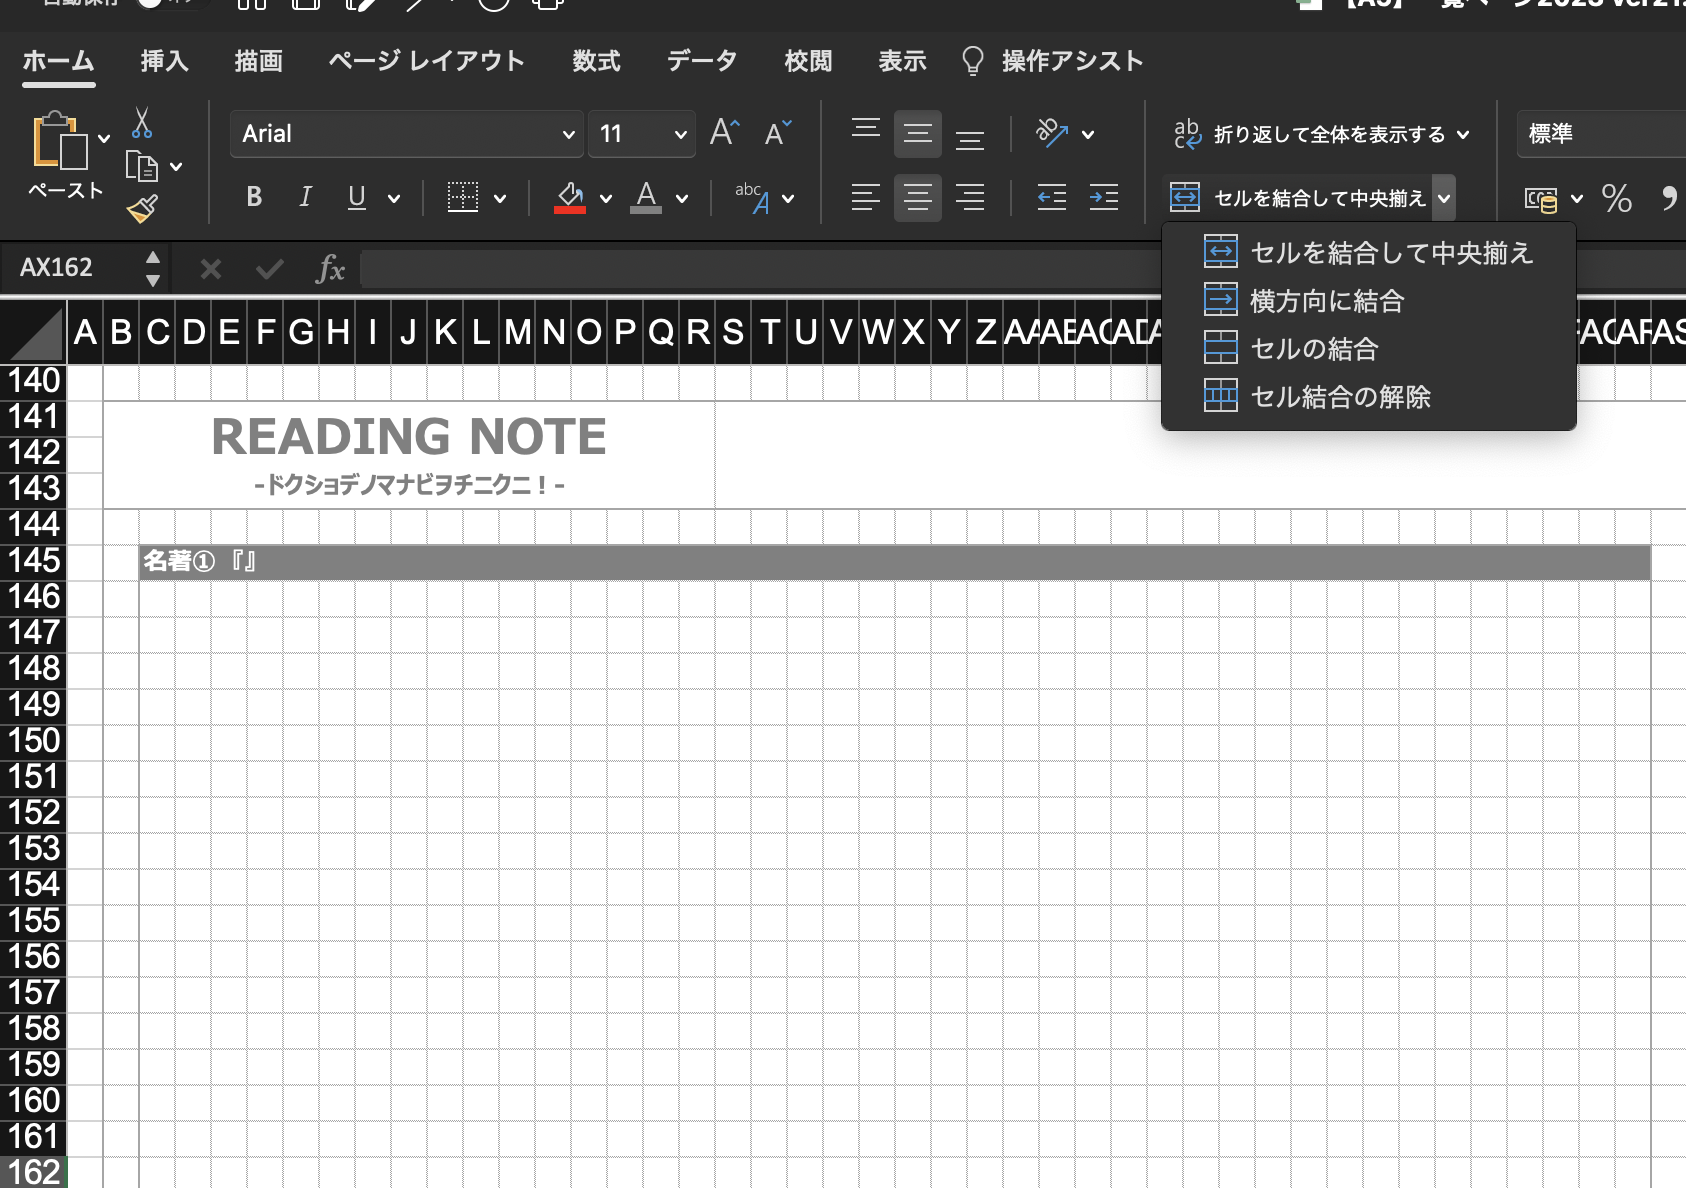This screenshot has height=1188, width=1686.
Task: Click the Format Painter brush icon
Action: 142,209
